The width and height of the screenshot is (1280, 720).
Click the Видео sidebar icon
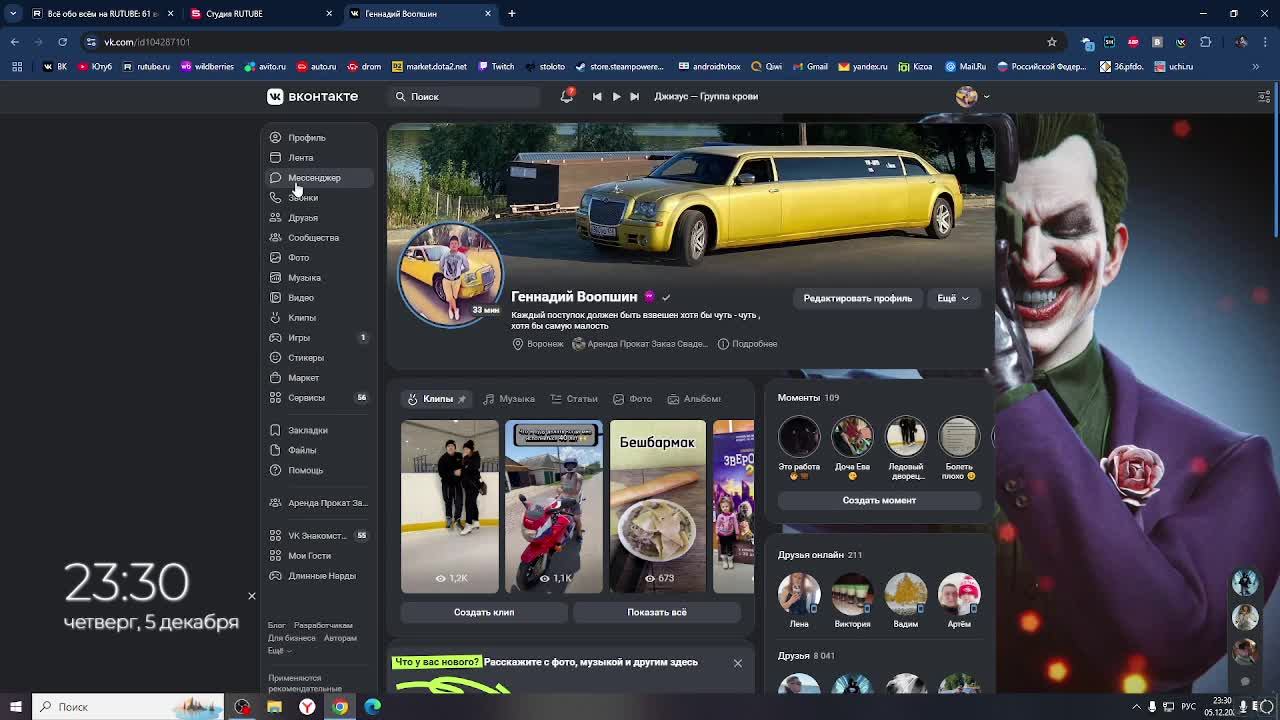pyautogui.click(x=276, y=297)
